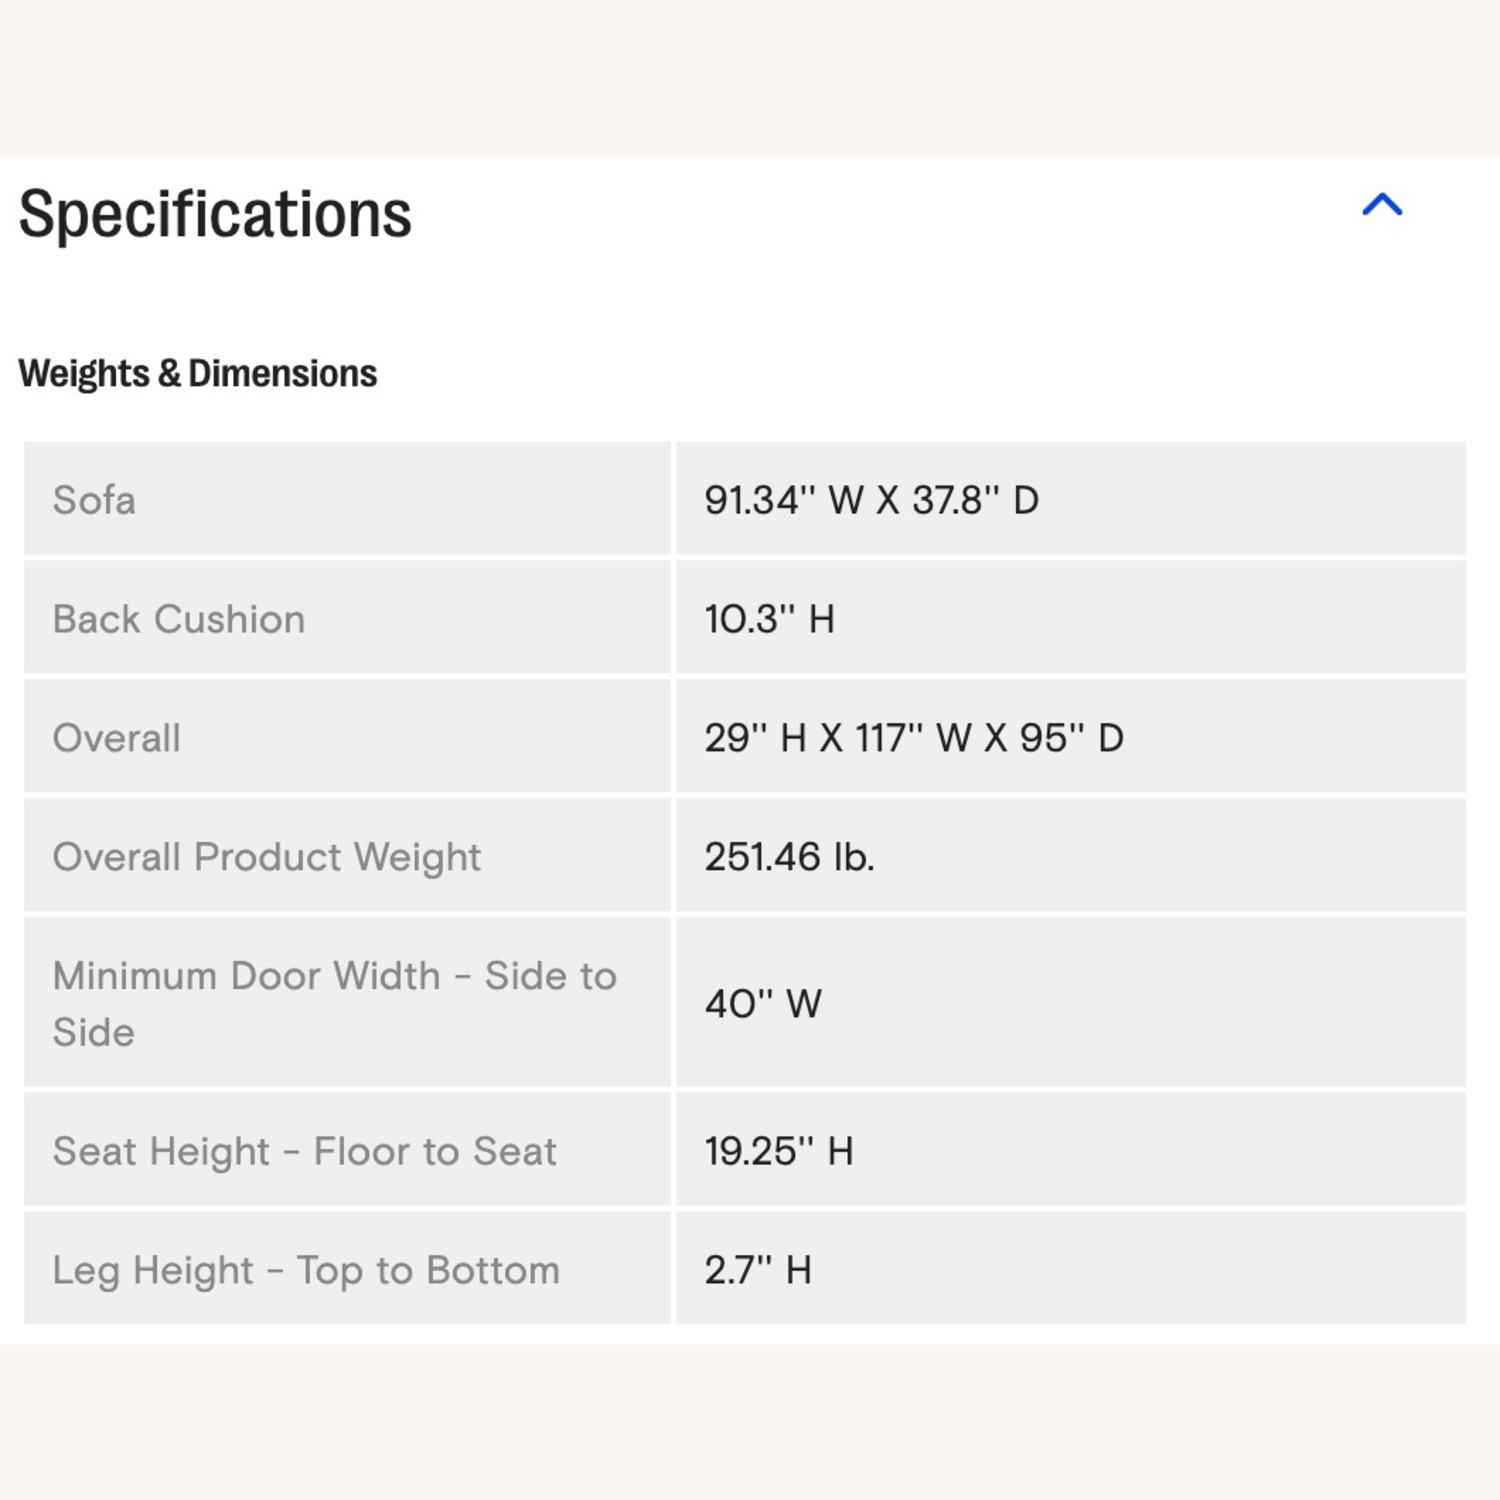The height and width of the screenshot is (1500, 1500).
Task: Click the Specifications heading
Action: pyautogui.click(x=215, y=214)
